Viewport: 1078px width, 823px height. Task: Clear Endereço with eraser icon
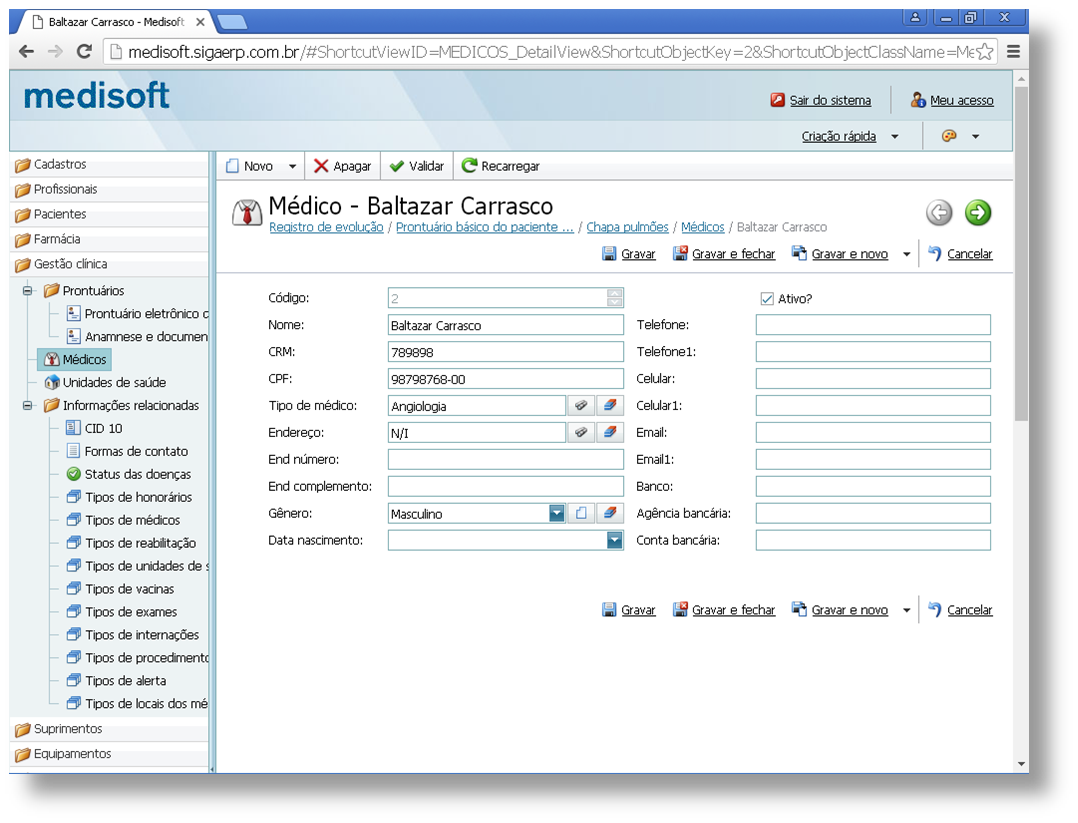point(609,432)
